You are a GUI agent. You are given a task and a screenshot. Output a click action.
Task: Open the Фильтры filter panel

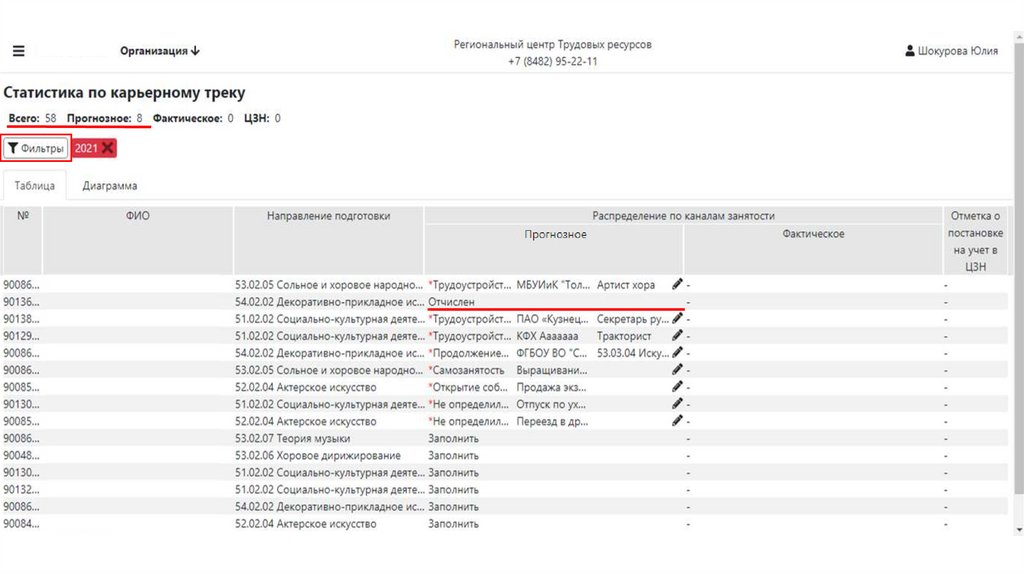pyautogui.click(x=36, y=148)
